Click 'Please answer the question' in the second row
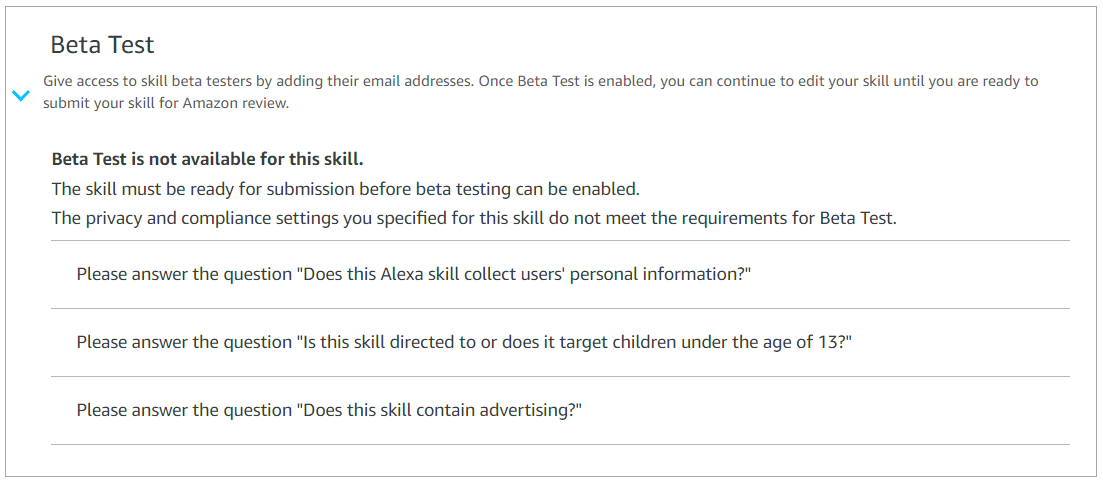 point(183,342)
